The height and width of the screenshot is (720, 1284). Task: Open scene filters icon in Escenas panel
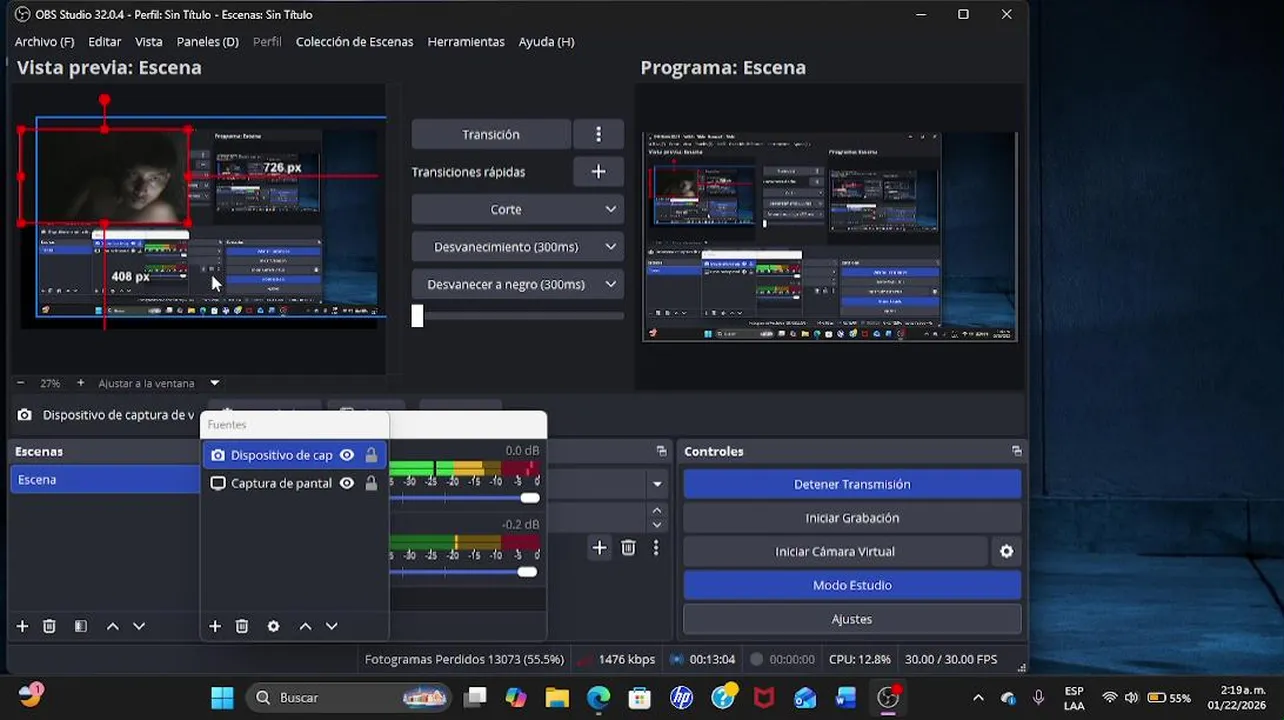(81, 626)
